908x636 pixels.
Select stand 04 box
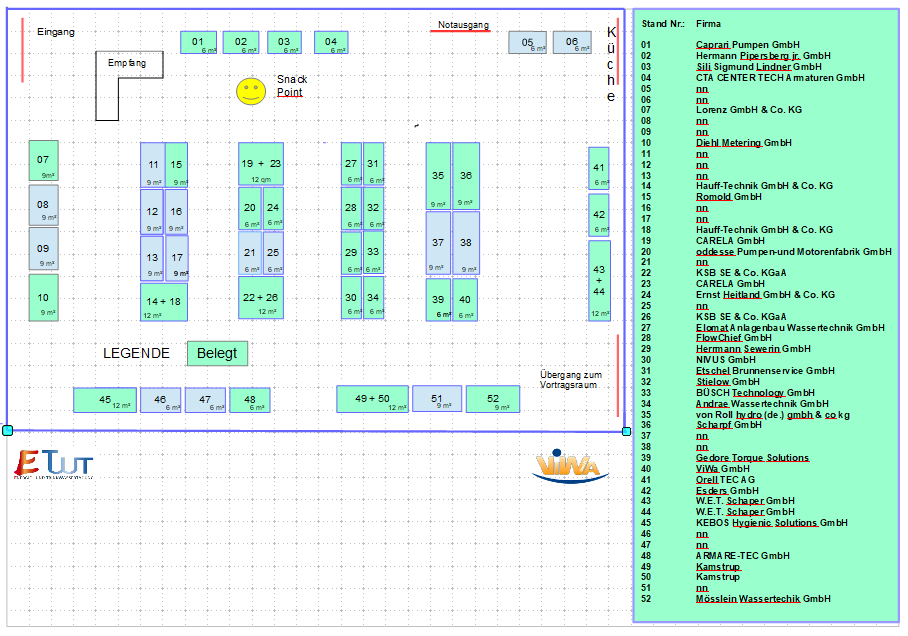point(331,42)
